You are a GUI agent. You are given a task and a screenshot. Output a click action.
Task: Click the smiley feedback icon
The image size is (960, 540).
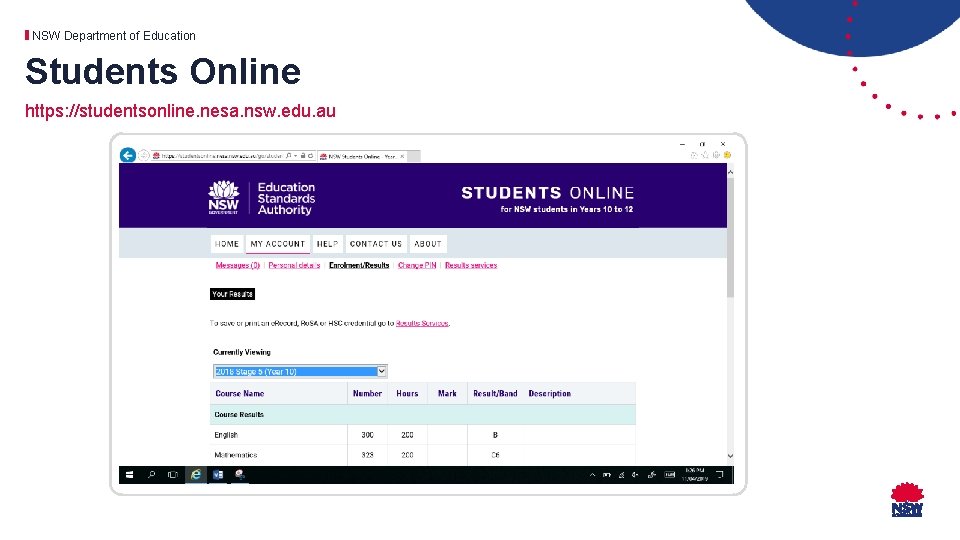pyautogui.click(x=727, y=155)
